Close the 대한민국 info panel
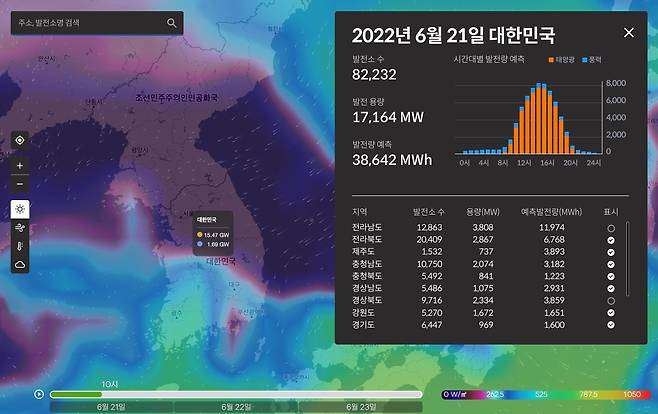This screenshot has width=658, height=414. click(x=628, y=33)
